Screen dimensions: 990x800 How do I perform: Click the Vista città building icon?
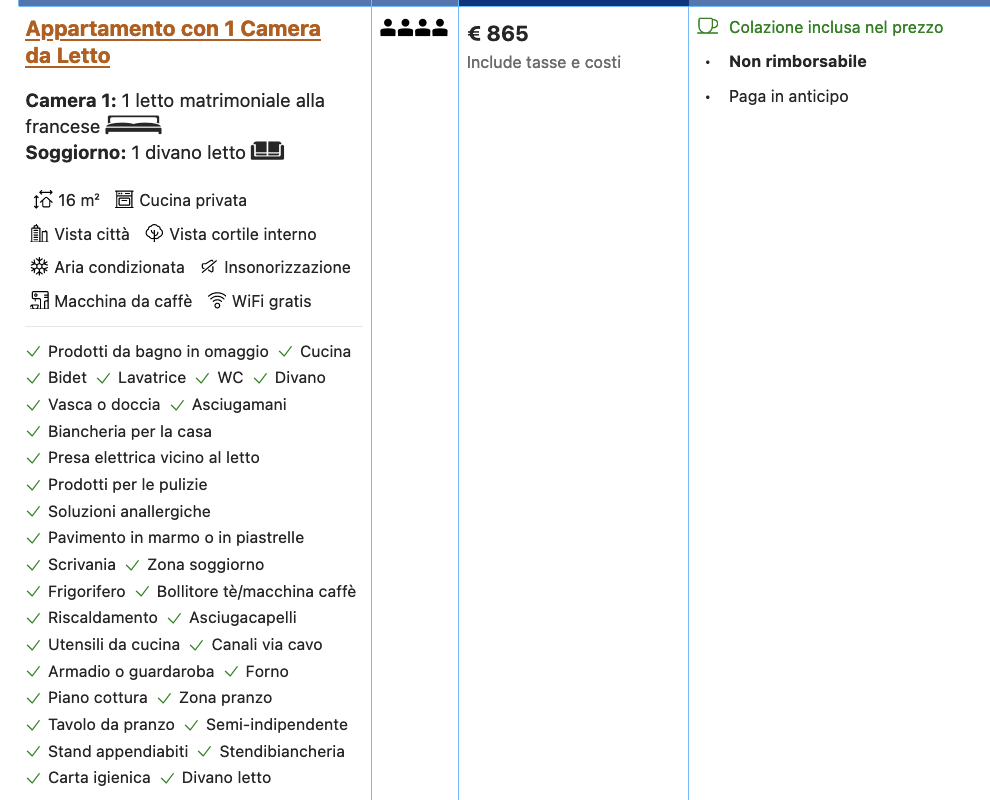[39, 234]
